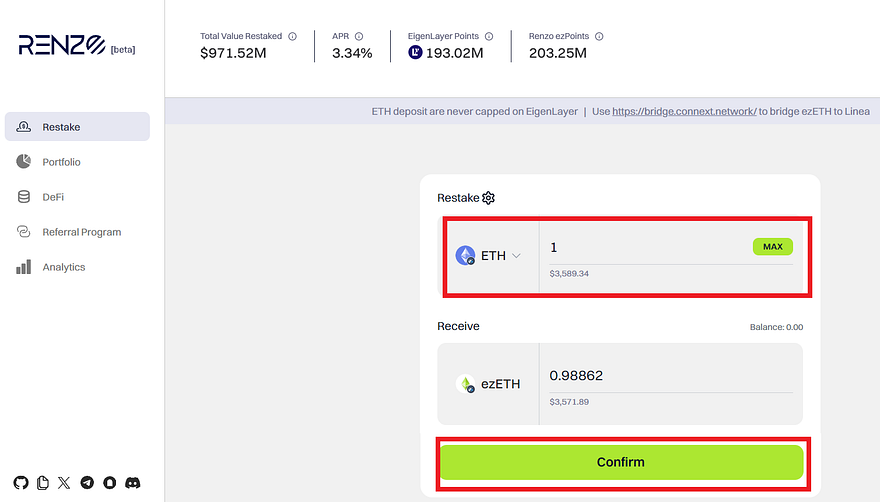Click the restake amount input showing 1
This screenshot has width=880, height=502.
648,248
